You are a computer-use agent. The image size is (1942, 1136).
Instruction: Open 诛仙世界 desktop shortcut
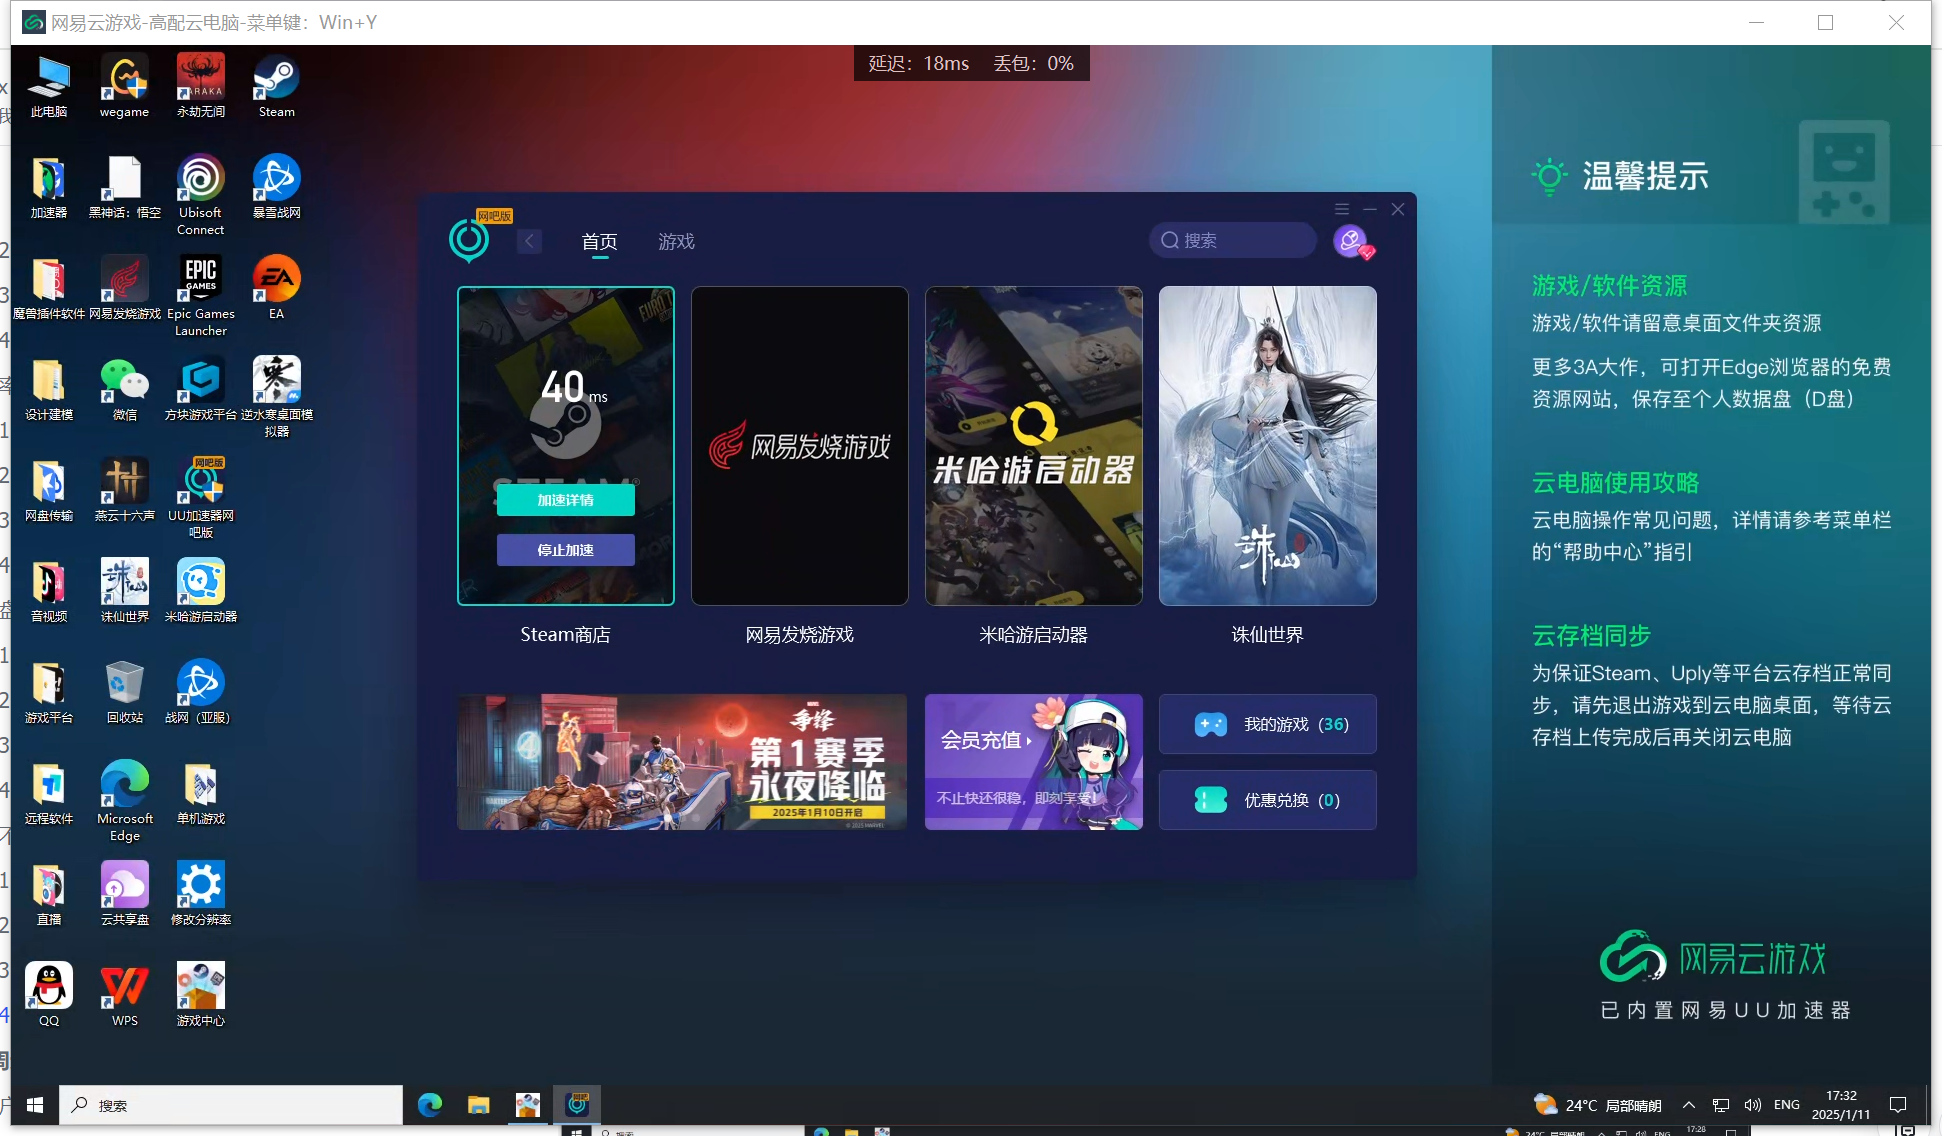[x=124, y=591]
